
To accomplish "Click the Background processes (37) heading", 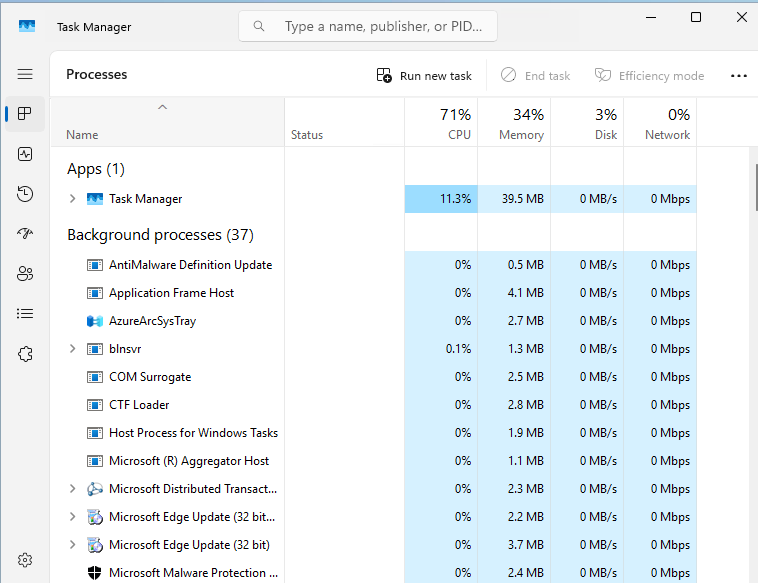I will [160, 235].
